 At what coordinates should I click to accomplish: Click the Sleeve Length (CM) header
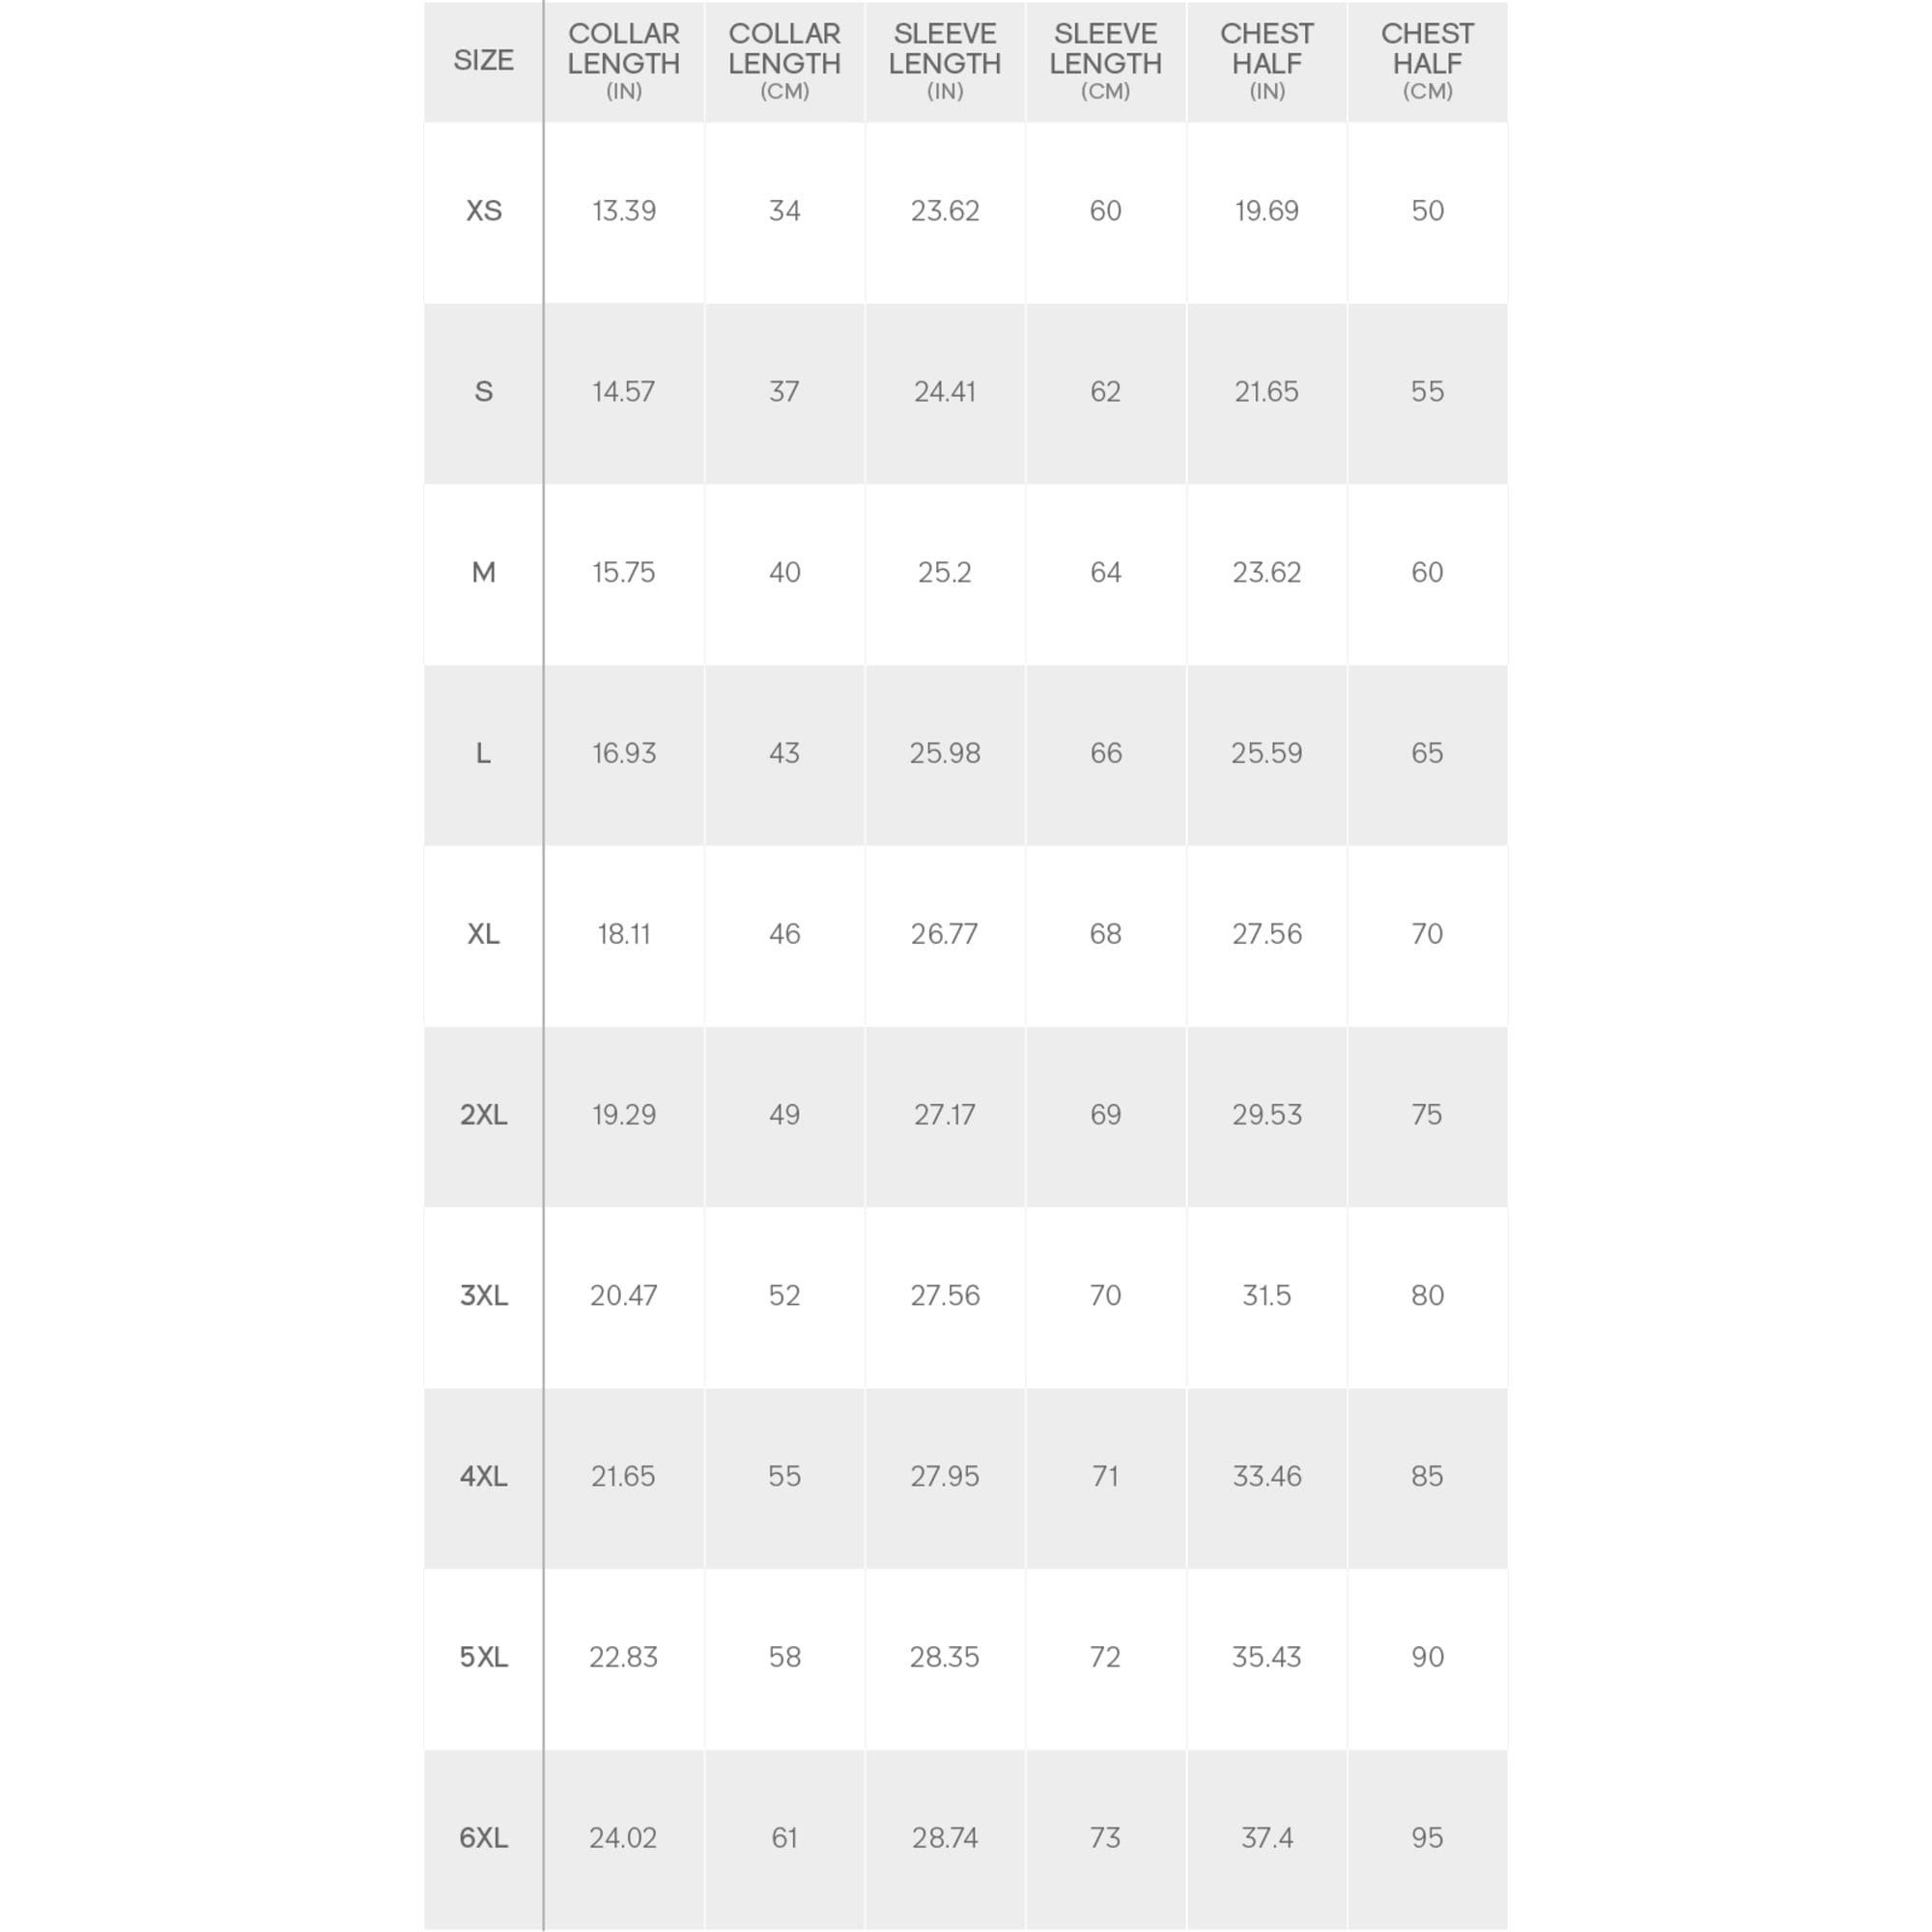pyautogui.click(x=1105, y=61)
